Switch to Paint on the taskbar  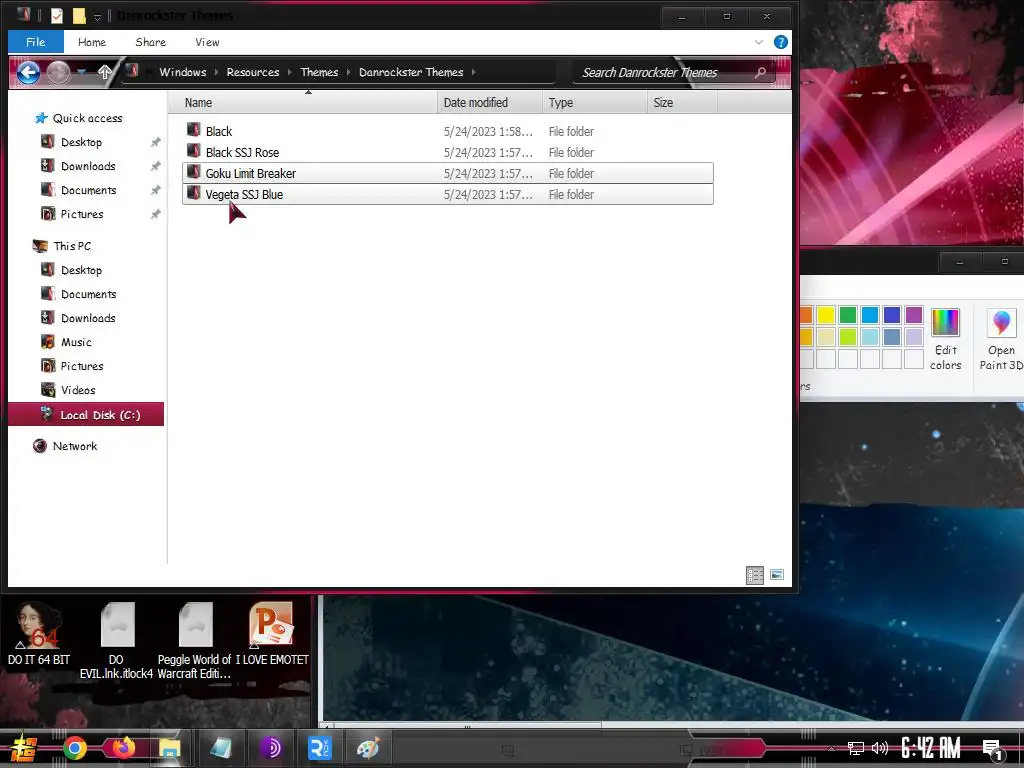pyautogui.click(x=368, y=748)
